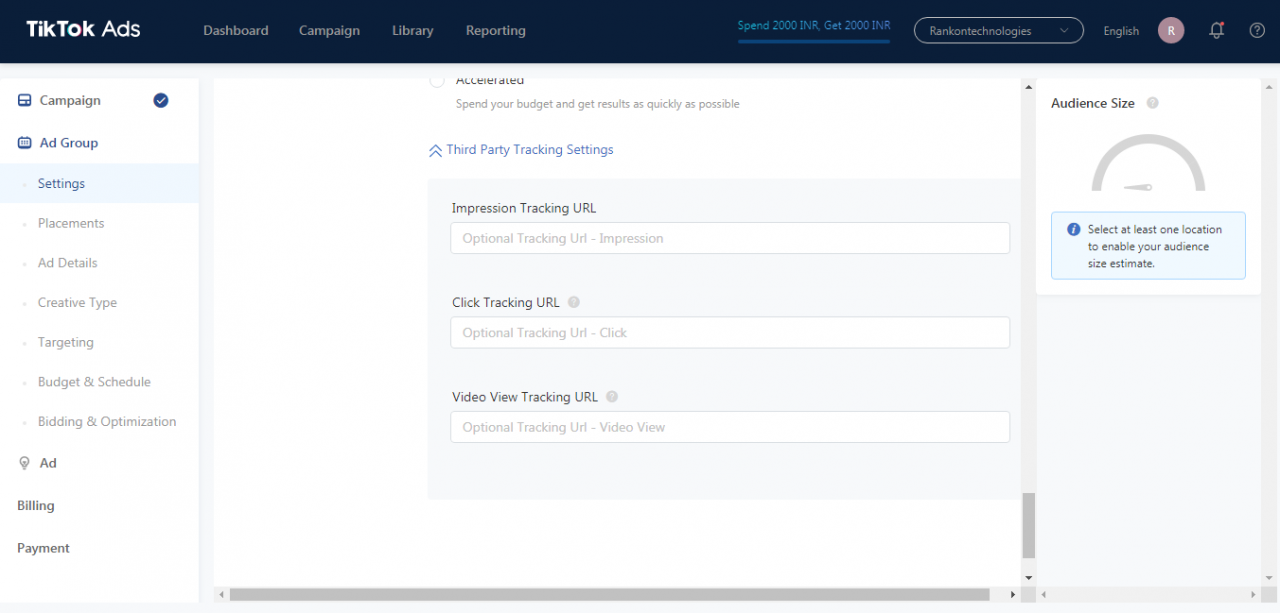This screenshot has width=1280, height=613.
Task: Focus the Impression Tracking URL field
Action: click(730, 238)
